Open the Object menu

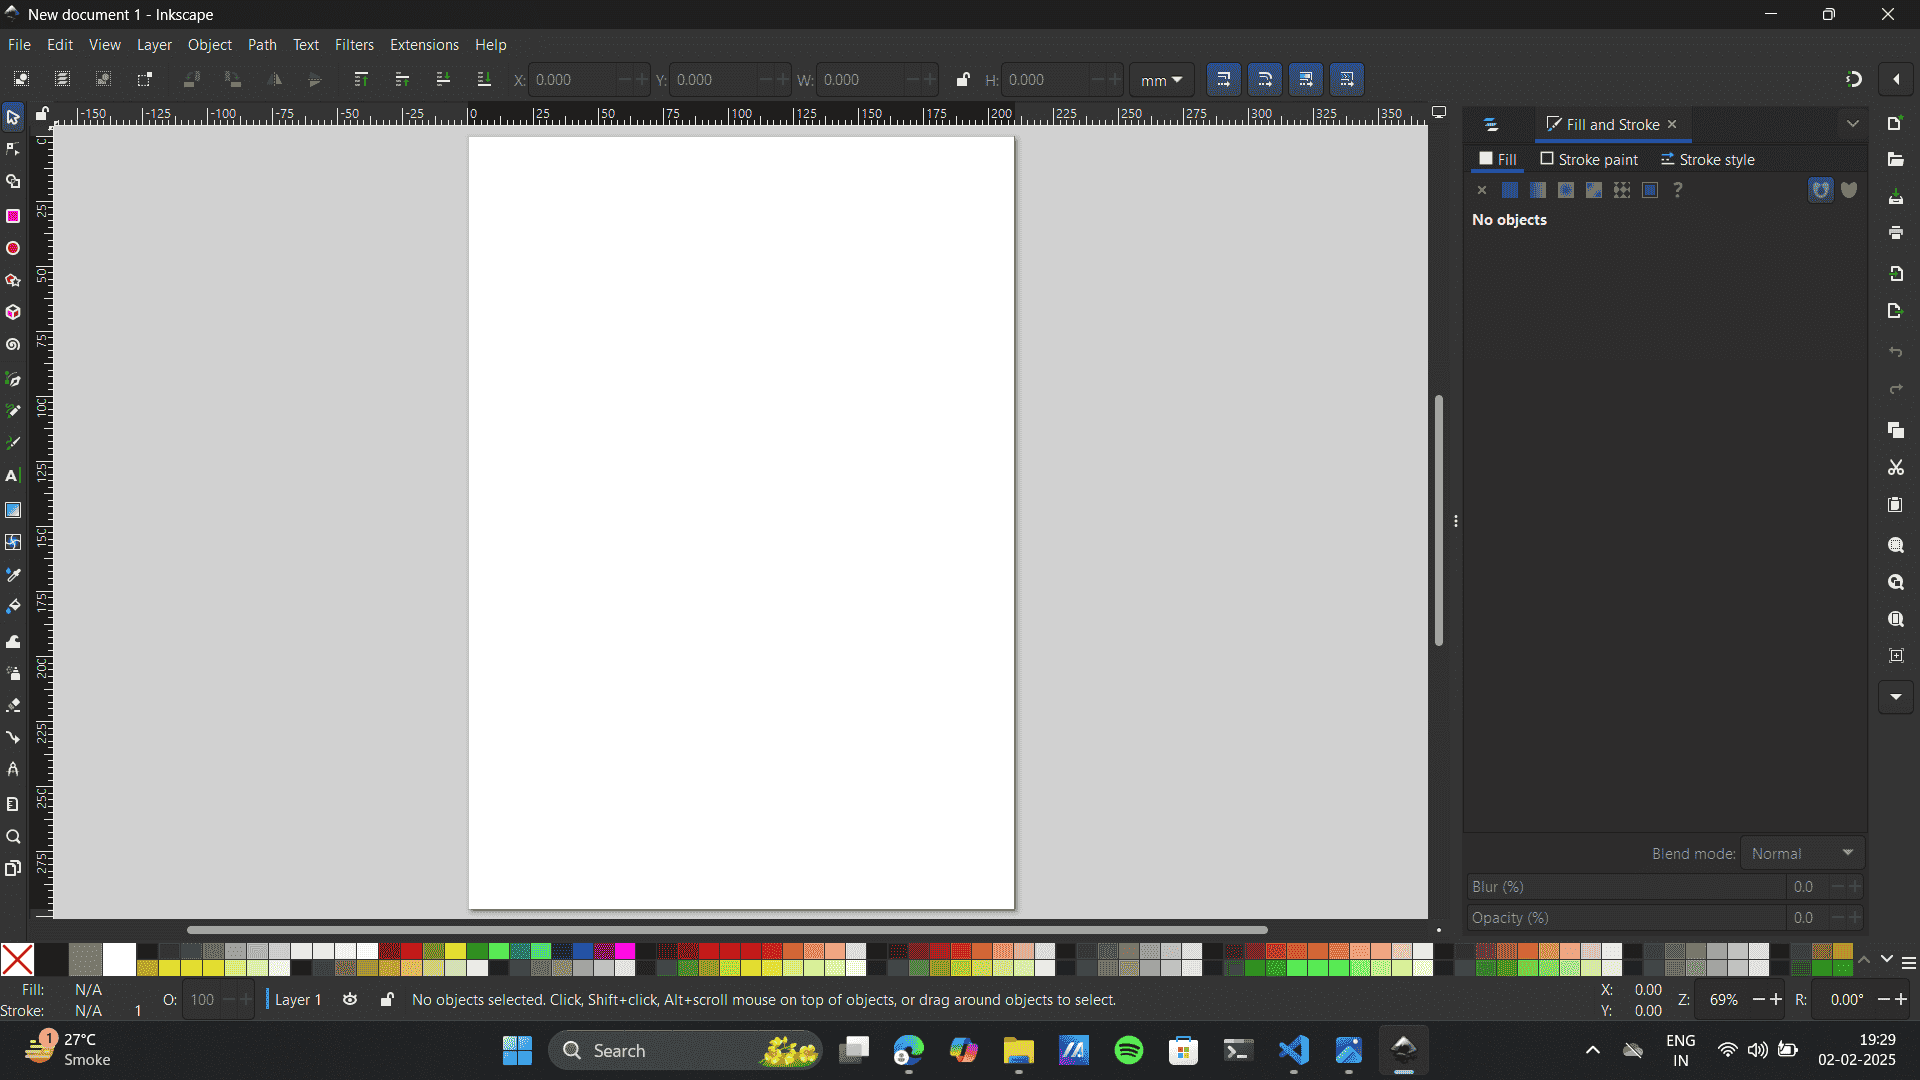pyautogui.click(x=210, y=45)
